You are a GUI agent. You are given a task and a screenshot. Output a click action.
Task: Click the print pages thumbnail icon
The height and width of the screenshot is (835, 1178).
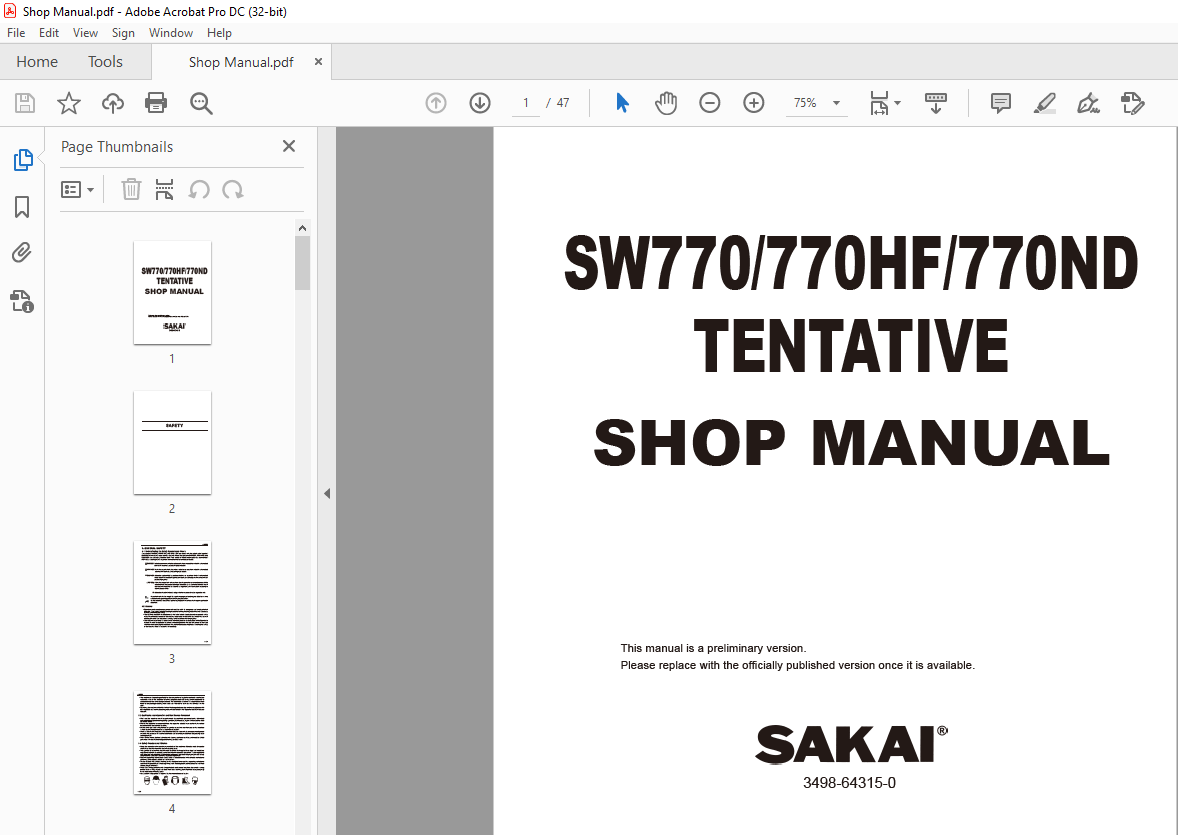[164, 189]
